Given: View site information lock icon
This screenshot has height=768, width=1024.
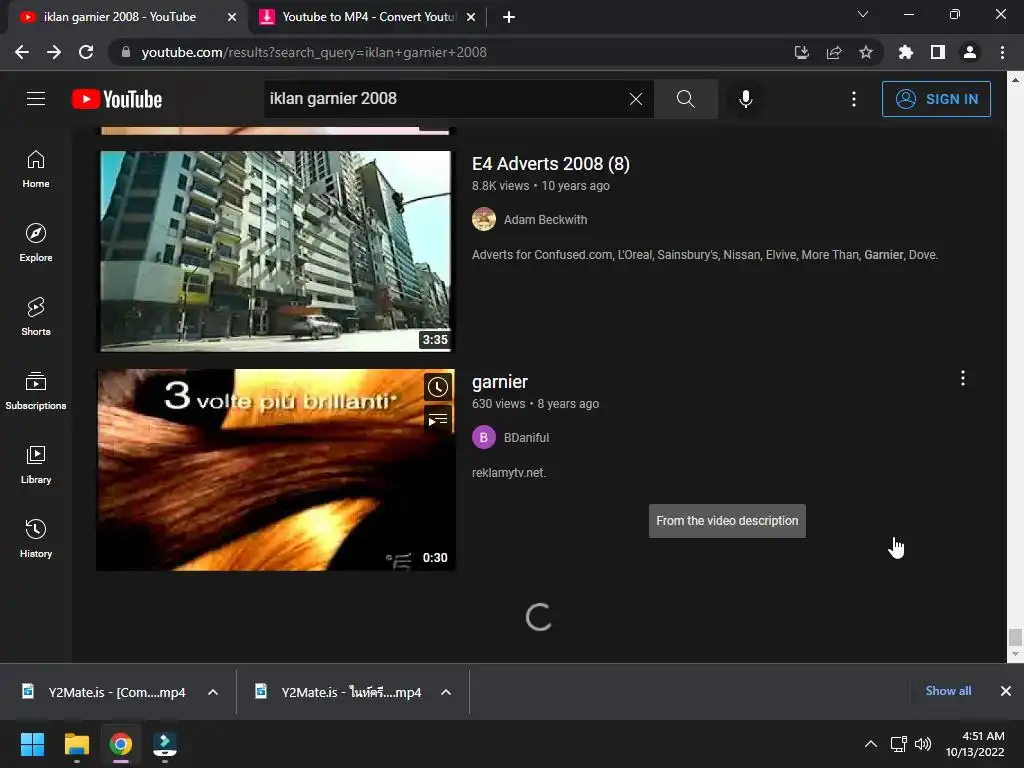Looking at the screenshot, I should (x=126, y=52).
